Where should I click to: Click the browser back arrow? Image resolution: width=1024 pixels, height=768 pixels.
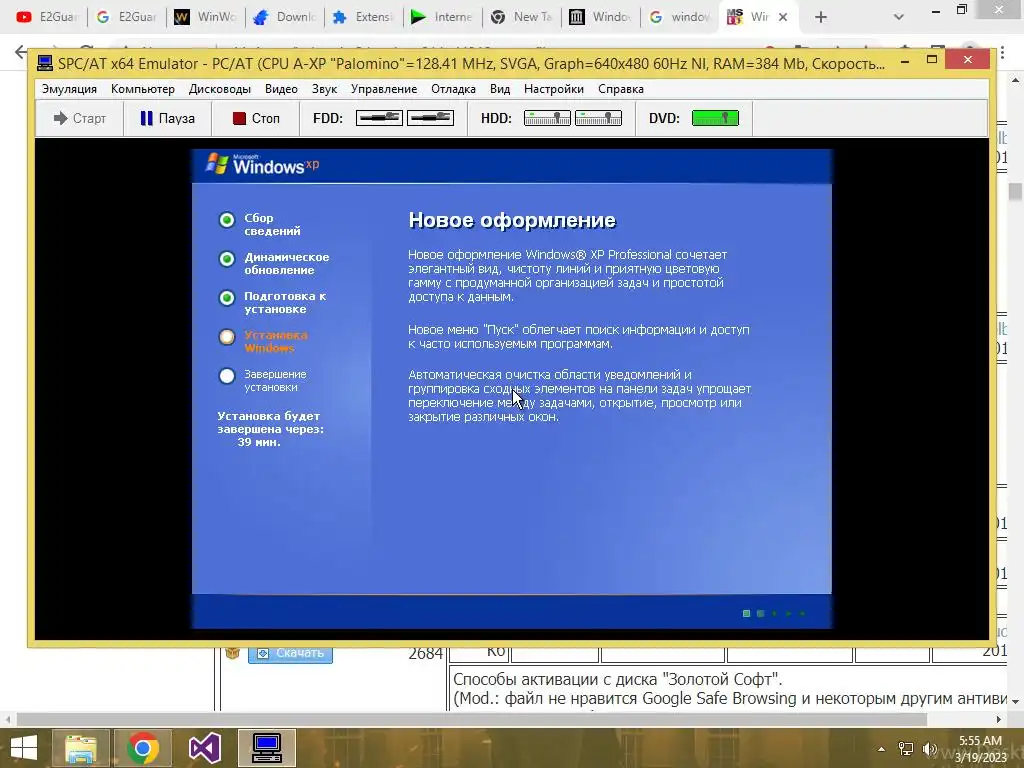(x=21, y=52)
